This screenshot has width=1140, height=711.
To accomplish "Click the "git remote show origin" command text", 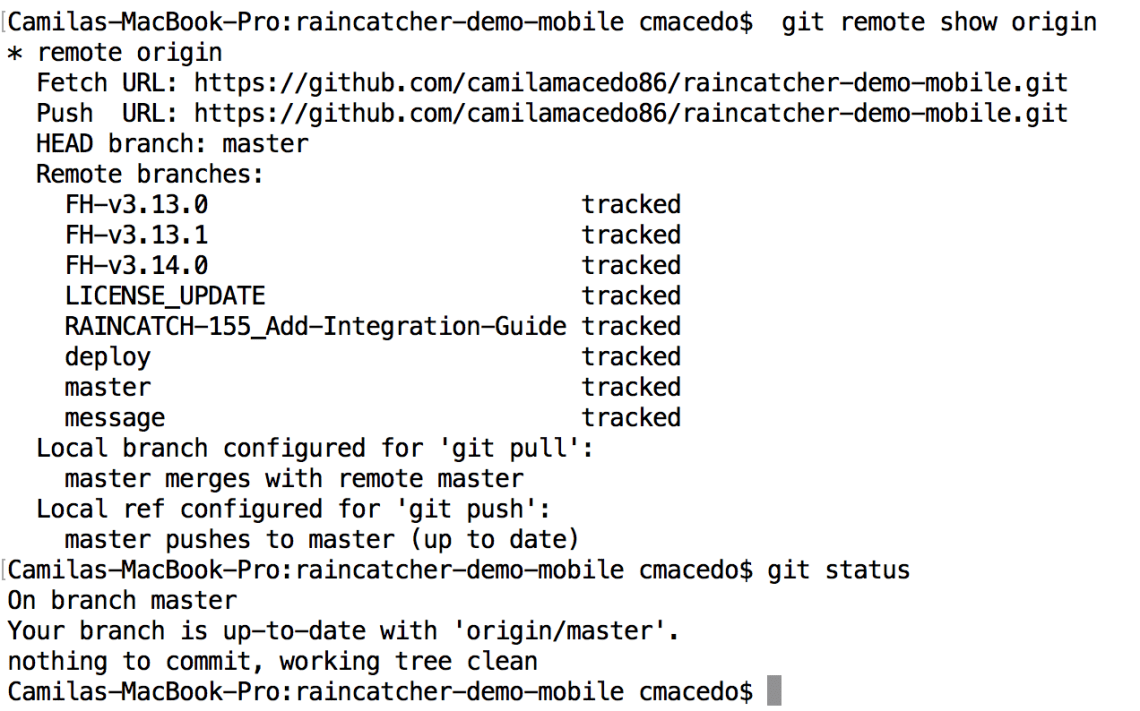I will [939, 22].
